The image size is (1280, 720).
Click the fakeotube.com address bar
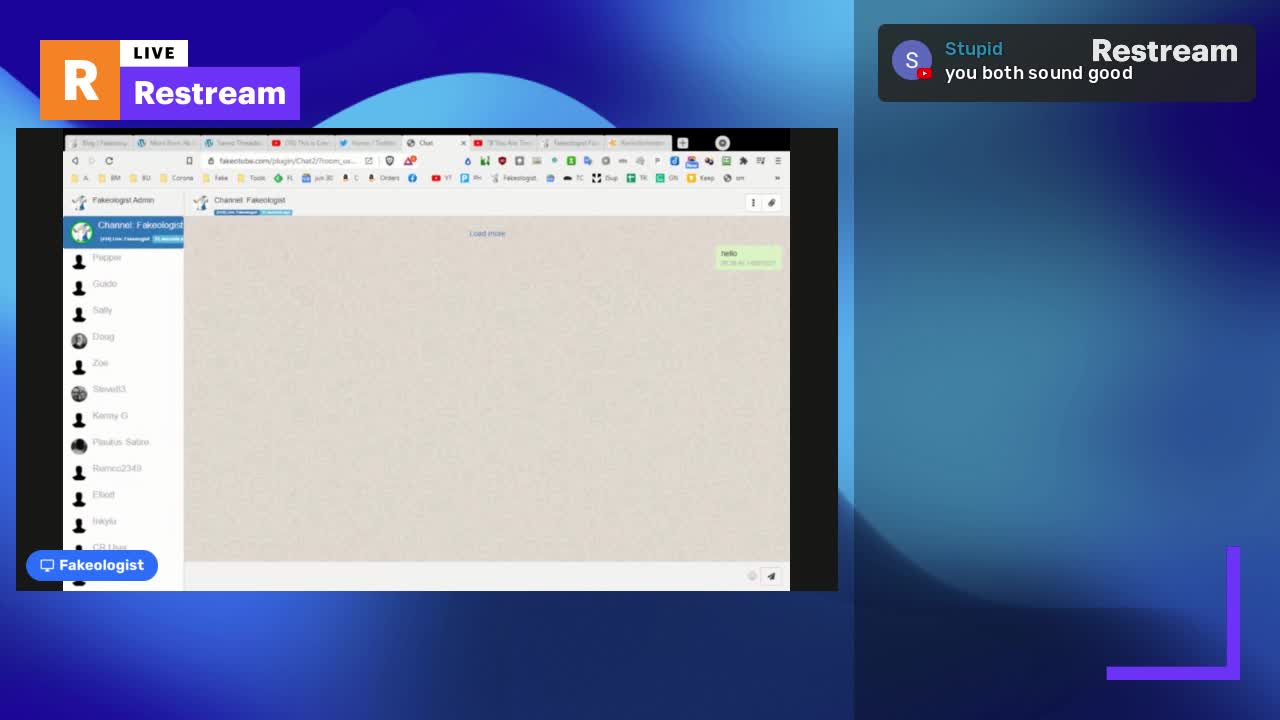click(x=286, y=161)
